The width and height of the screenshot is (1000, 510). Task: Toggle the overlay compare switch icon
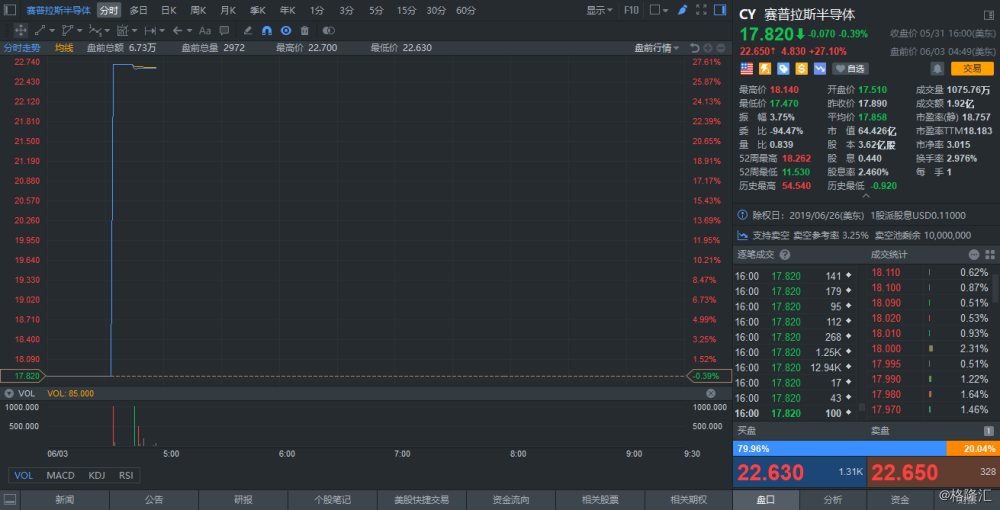[328, 30]
